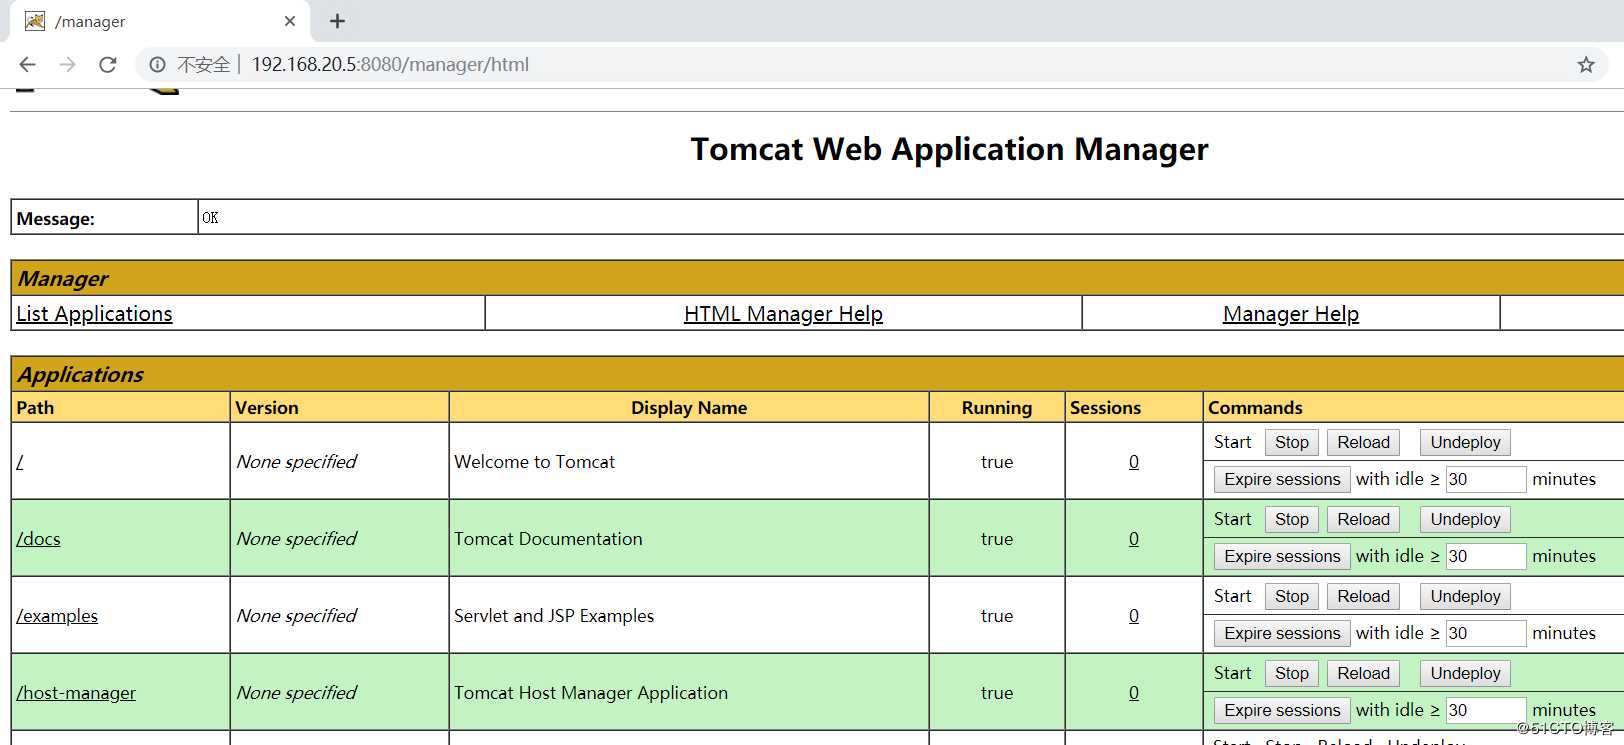This screenshot has height=745, width=1624.
Task: Stop the /host-manager application
Action: (x=1292, y=674)
